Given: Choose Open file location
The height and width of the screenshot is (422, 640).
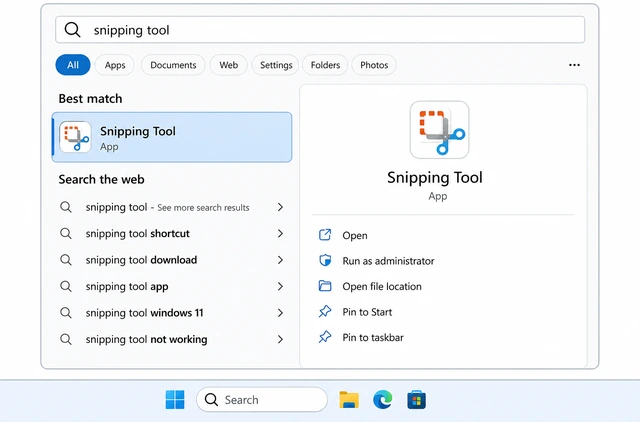Looking at the screenshot, I should click(382, 287).
